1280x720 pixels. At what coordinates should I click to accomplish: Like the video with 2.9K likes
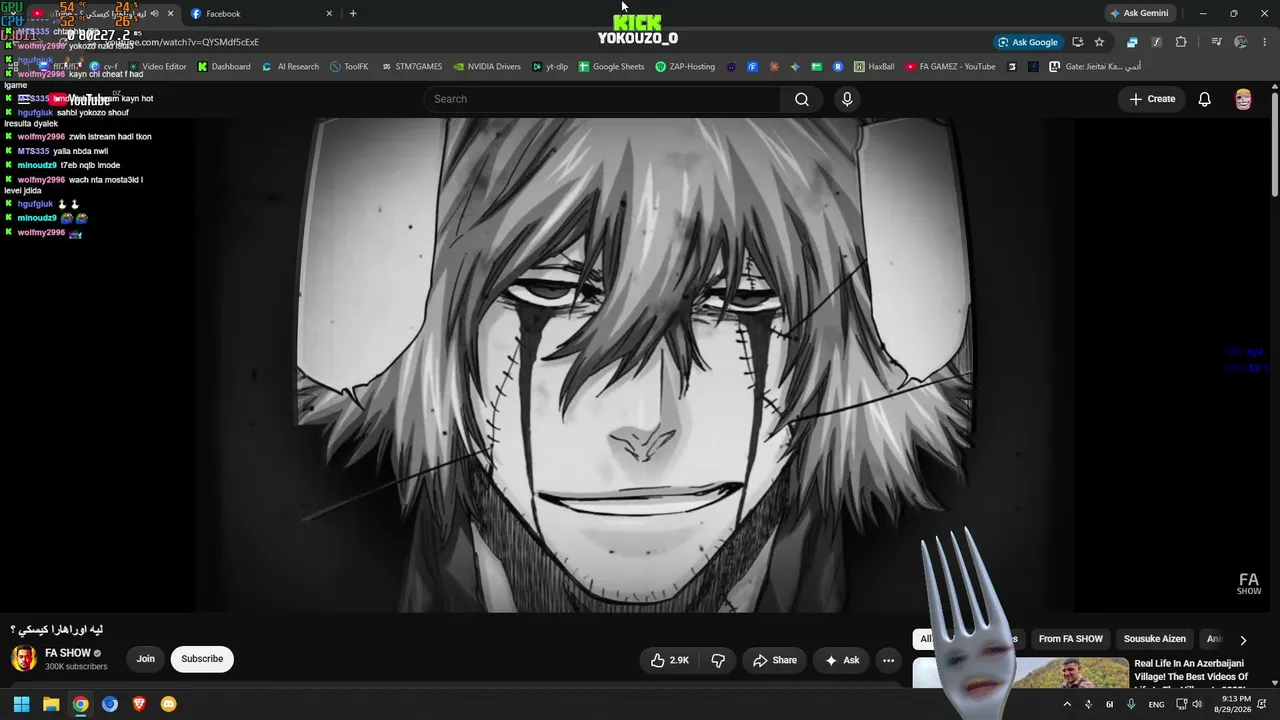click(669, 660)
